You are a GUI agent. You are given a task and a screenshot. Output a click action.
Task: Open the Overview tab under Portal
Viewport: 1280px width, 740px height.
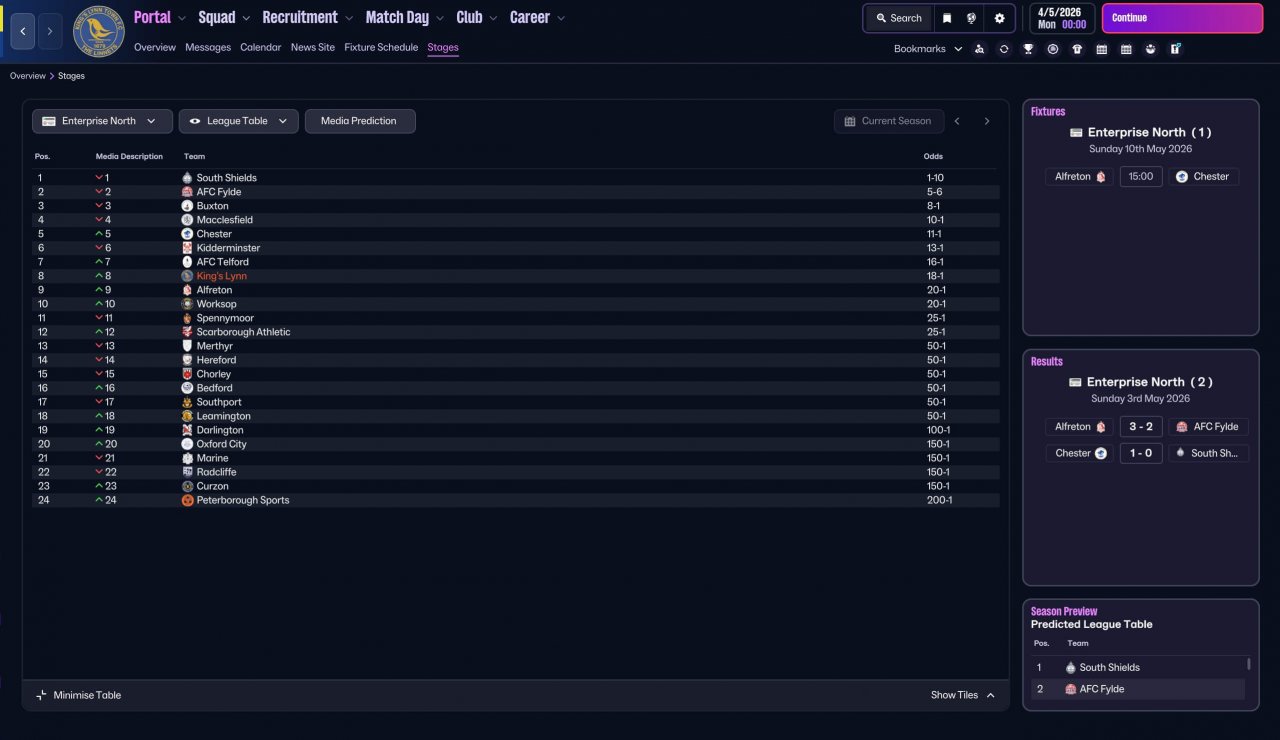155,47
